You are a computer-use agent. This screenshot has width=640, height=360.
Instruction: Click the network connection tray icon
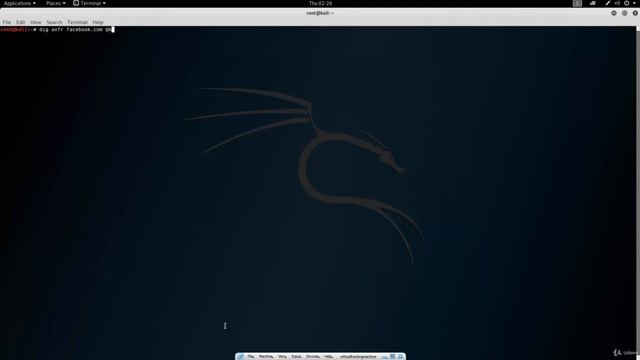pos(593,3)
